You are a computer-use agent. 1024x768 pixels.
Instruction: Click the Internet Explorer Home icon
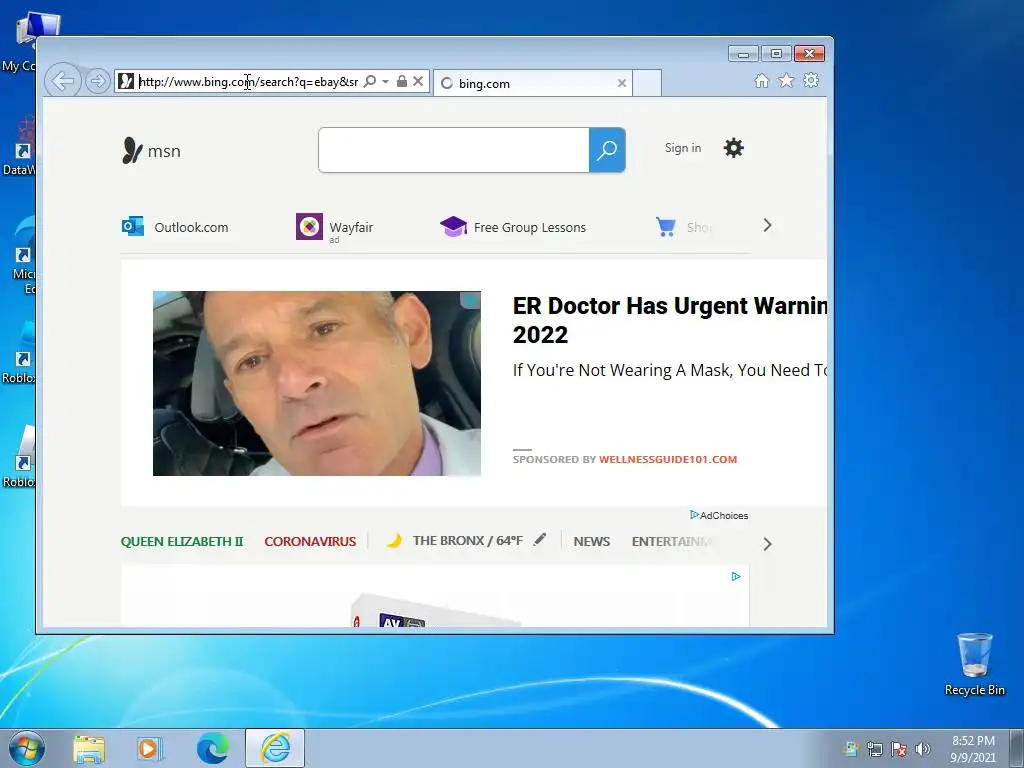[761, 80]
